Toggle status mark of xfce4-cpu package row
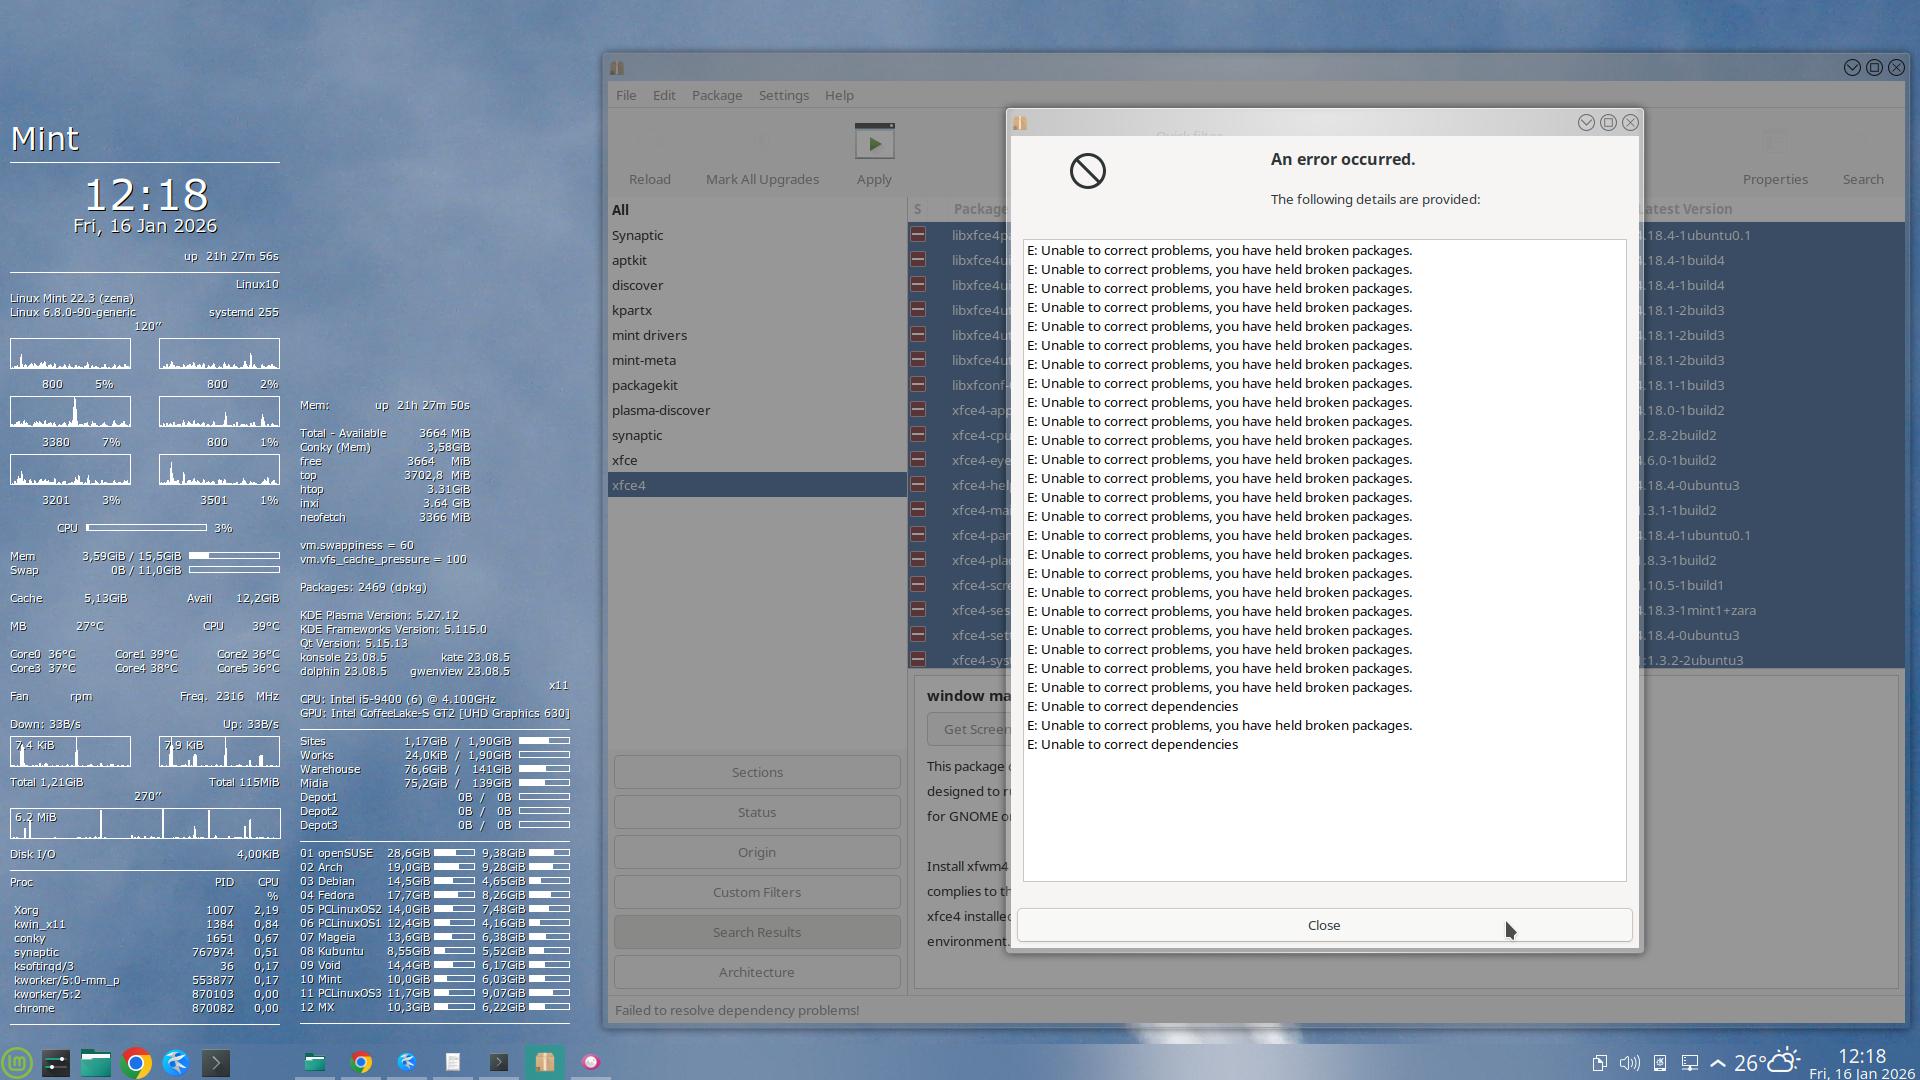Screen dimensions: 1920x1080 (917, 435)
